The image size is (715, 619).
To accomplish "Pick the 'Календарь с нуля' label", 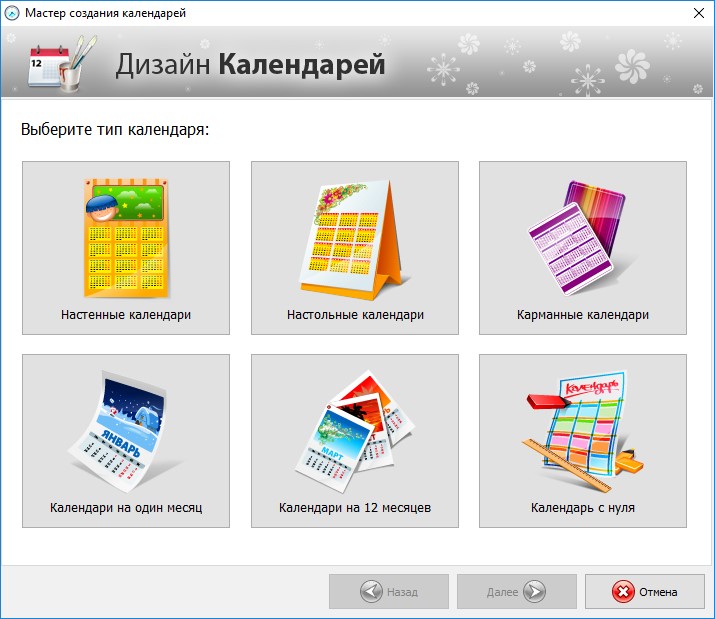I will 583,507.
